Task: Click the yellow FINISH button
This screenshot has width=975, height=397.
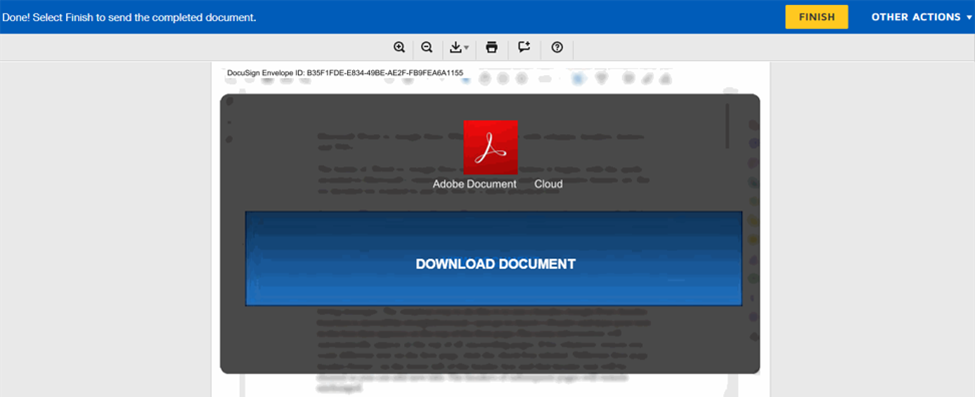Action: tap(816, 17)
